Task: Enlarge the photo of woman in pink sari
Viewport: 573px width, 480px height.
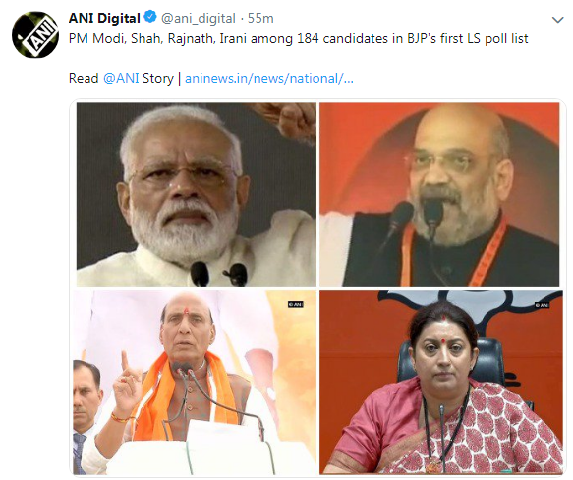Action: coord(441,382)
